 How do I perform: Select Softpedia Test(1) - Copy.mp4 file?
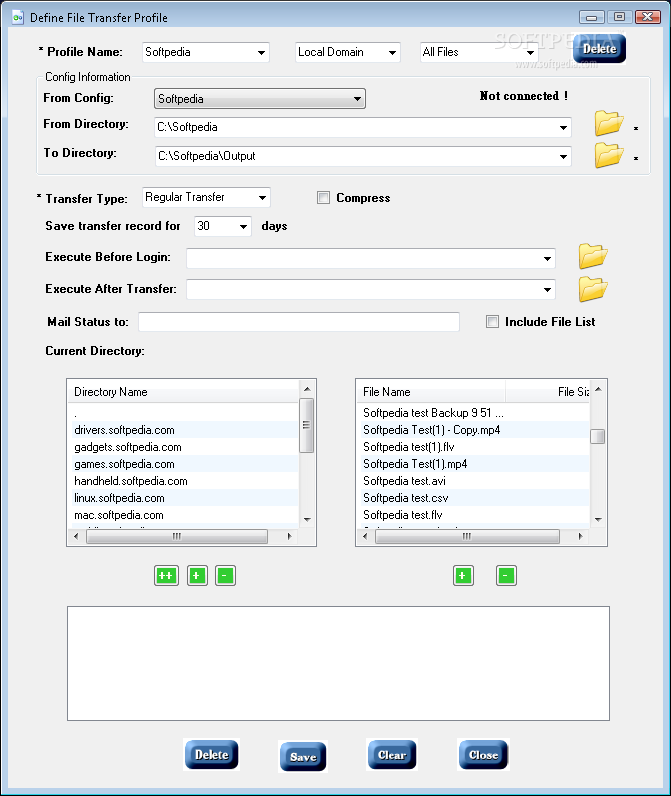[x=473, y=430]
